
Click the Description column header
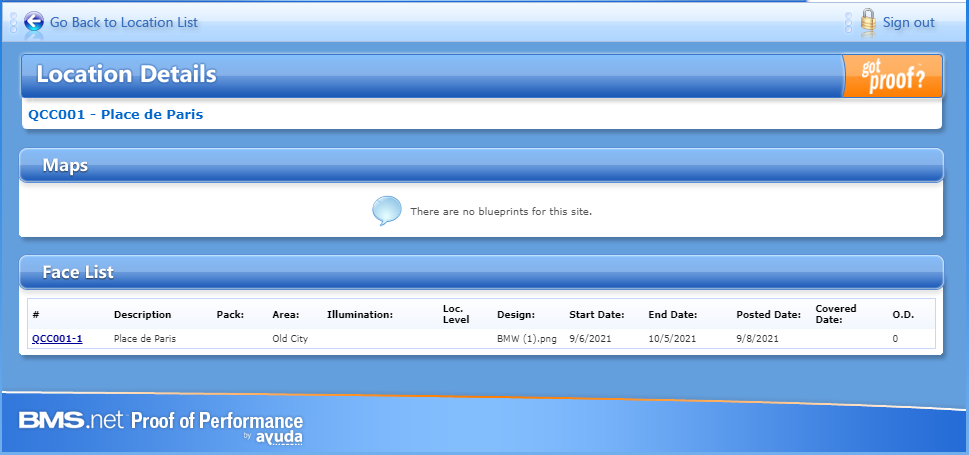coord(142,315)
